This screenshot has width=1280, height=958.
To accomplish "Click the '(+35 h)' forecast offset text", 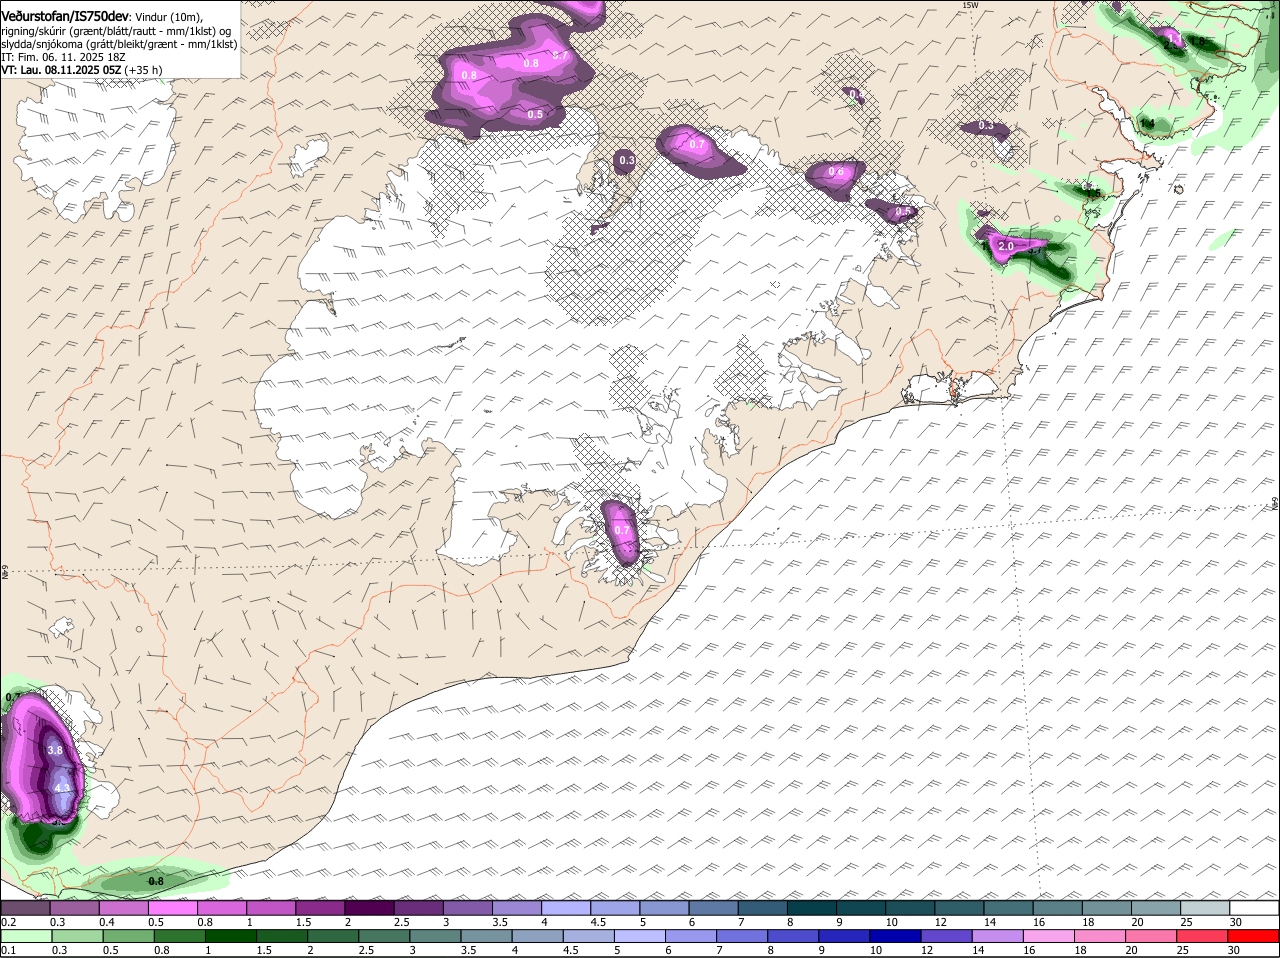I will [144, 70].
